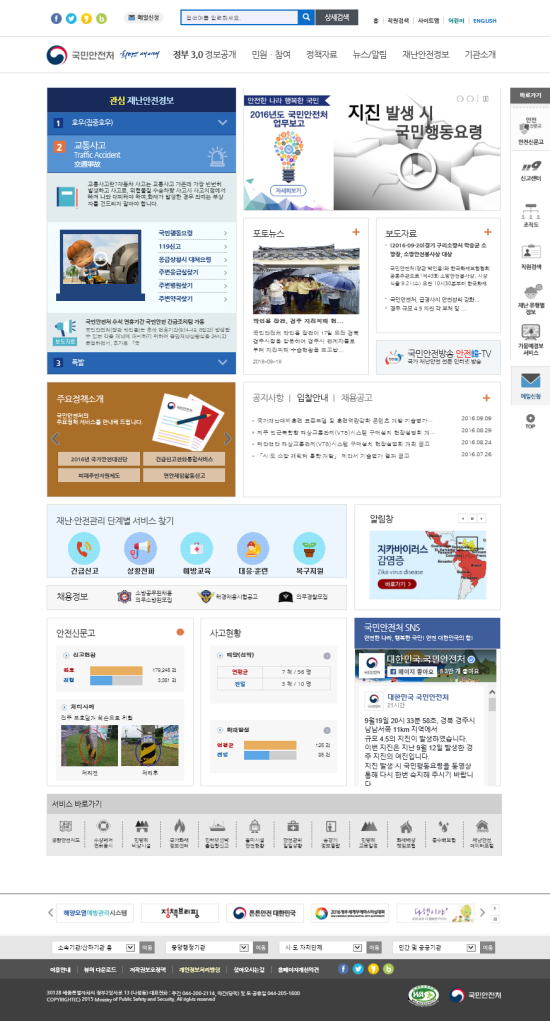The width and height of the screenshot is (550, 1021).
Task: Click the plus icon beside 보도자료
Action: coord(488,232)
